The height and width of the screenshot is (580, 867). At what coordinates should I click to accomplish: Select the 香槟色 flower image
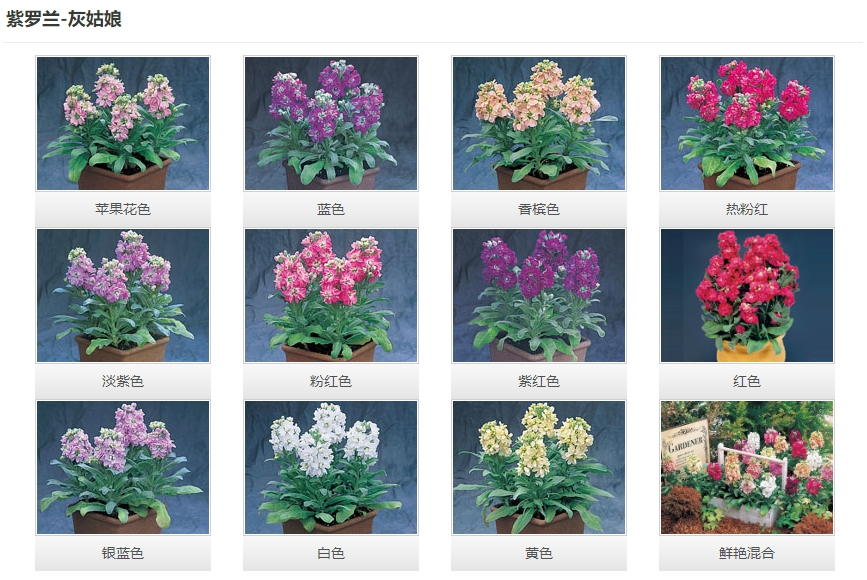[539, 123]
